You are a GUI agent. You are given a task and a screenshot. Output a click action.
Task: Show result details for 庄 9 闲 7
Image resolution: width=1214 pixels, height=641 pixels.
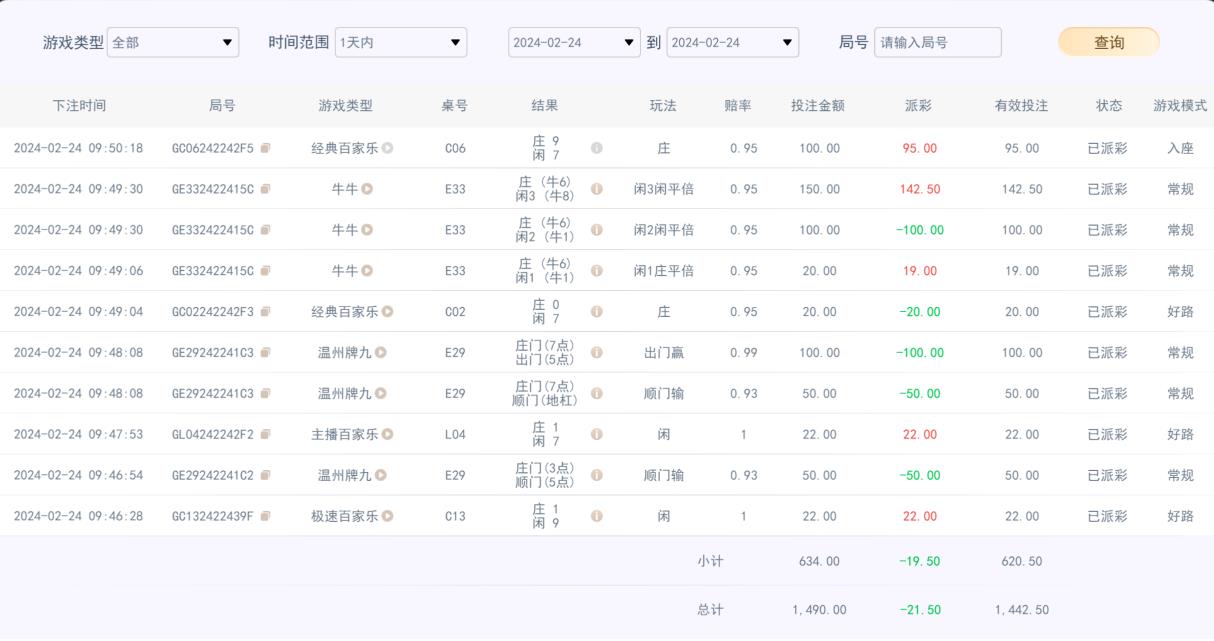click(x=597, y=148)
